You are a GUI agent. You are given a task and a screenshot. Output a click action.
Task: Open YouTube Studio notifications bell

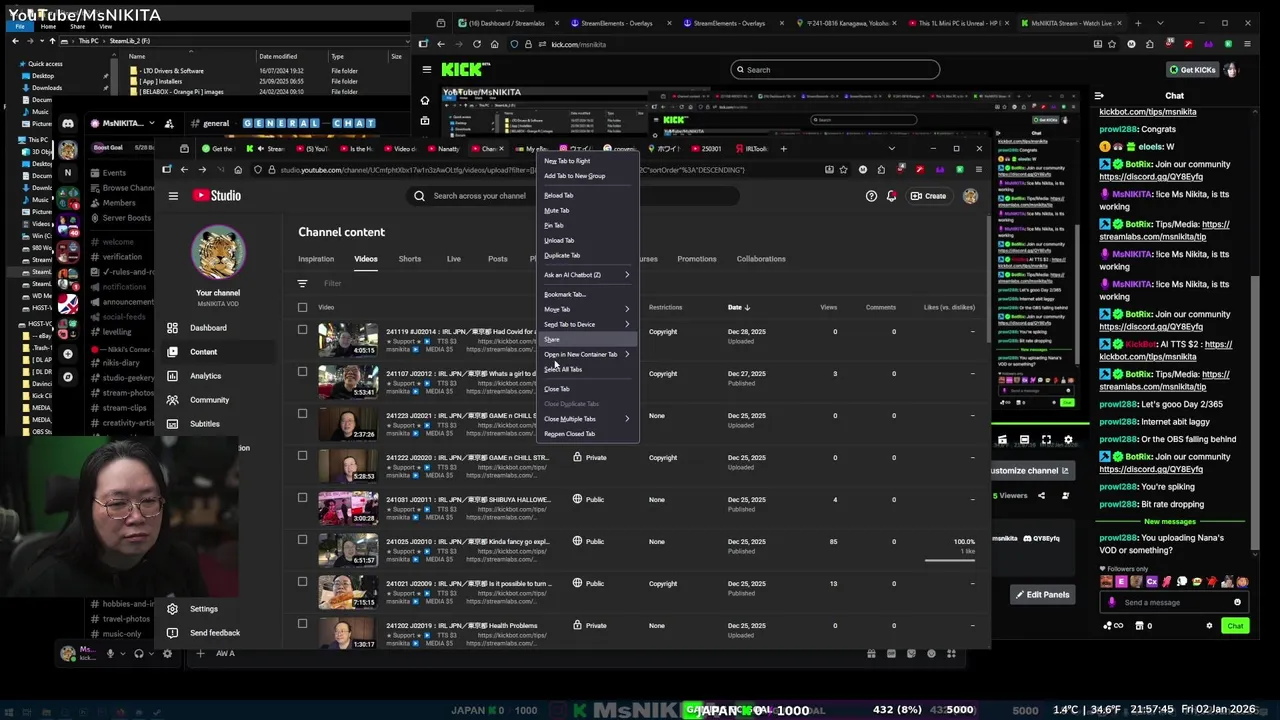click(891, 196)
